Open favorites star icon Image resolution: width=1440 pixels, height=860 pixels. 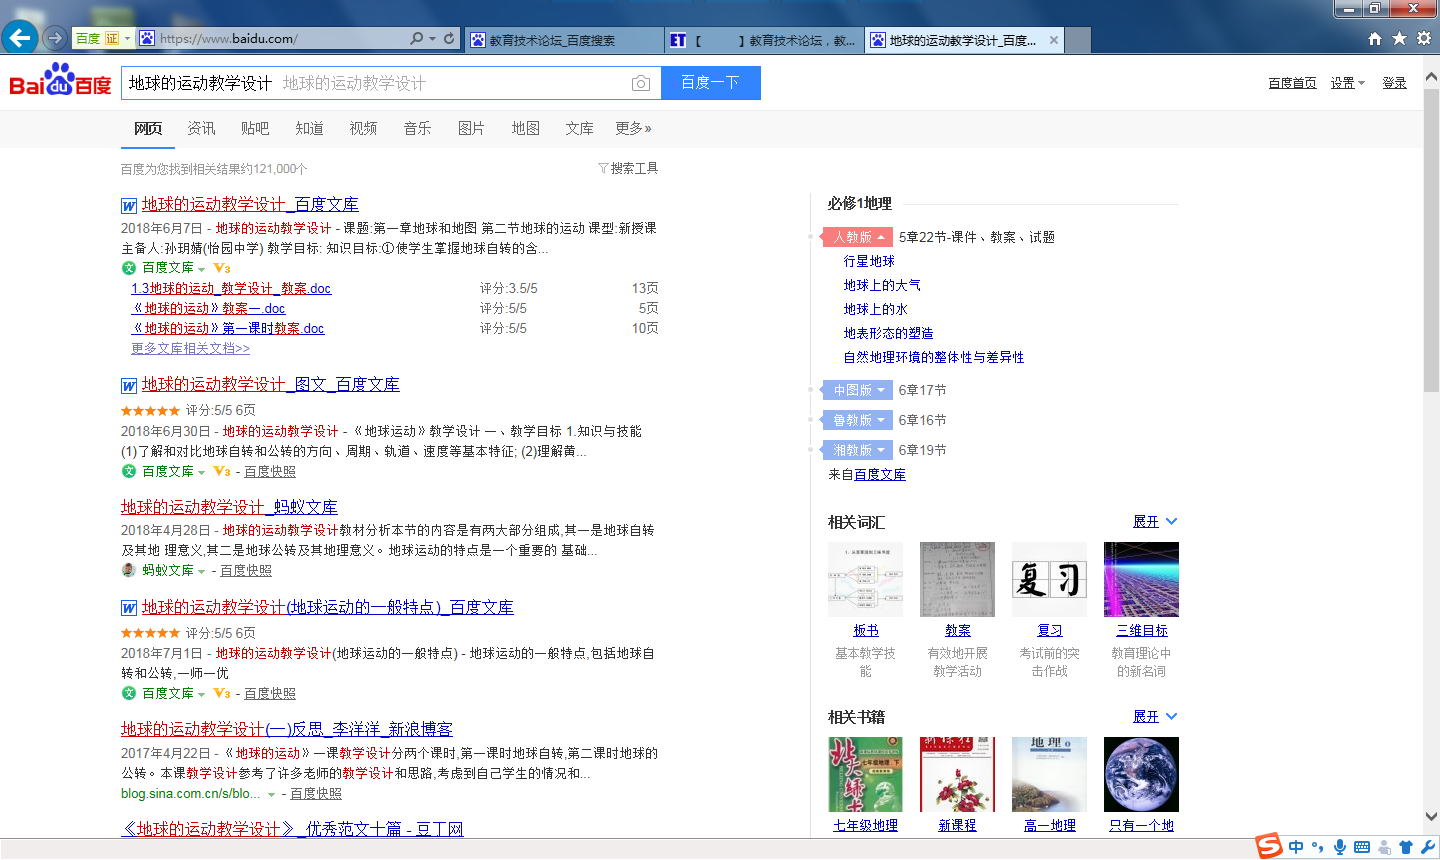click(1399, 38)
